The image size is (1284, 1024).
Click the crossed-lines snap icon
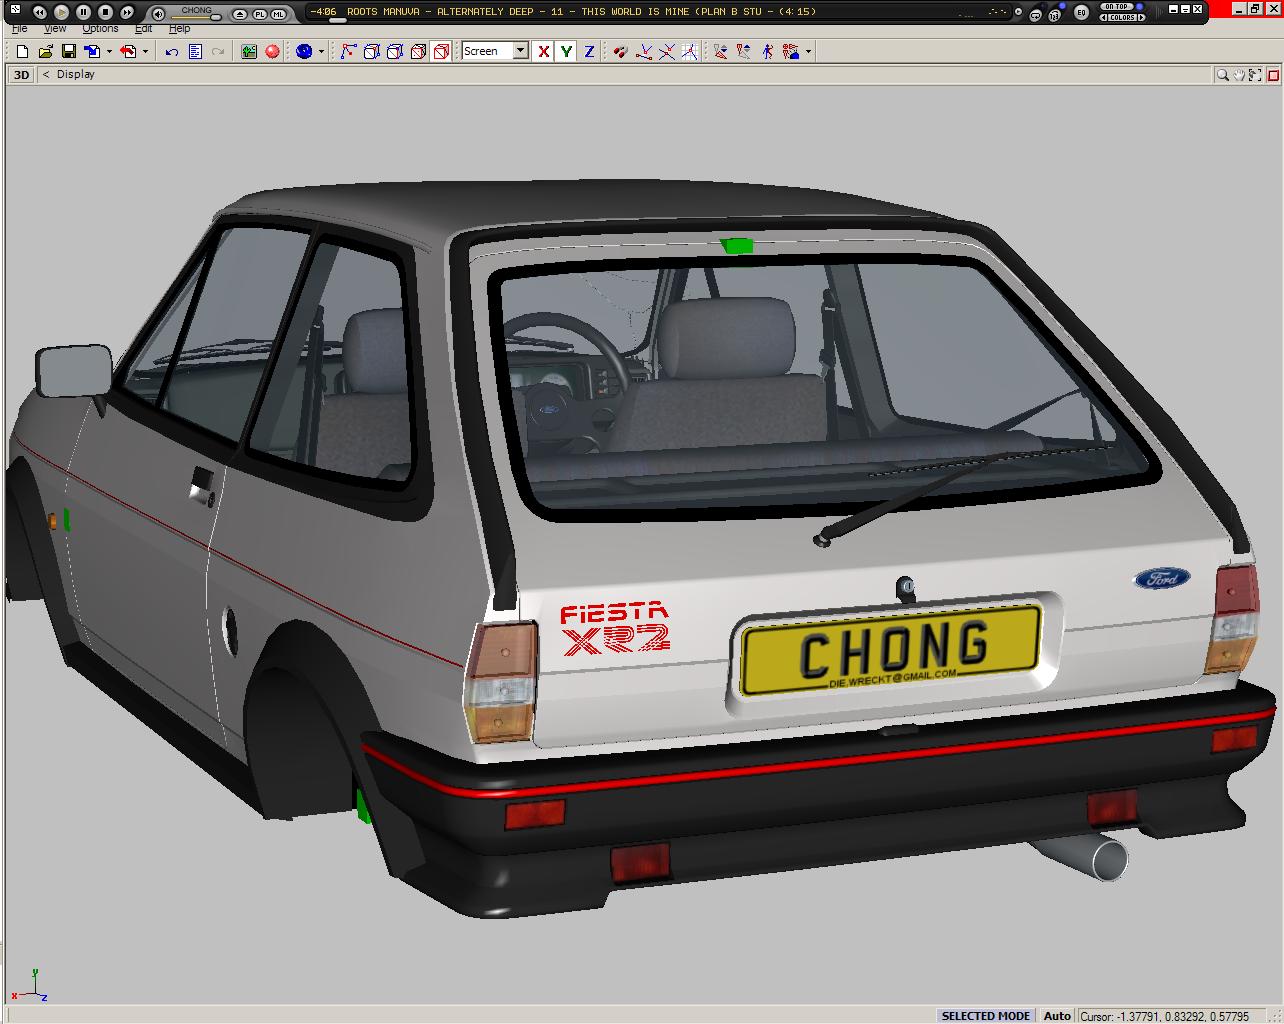667,51
